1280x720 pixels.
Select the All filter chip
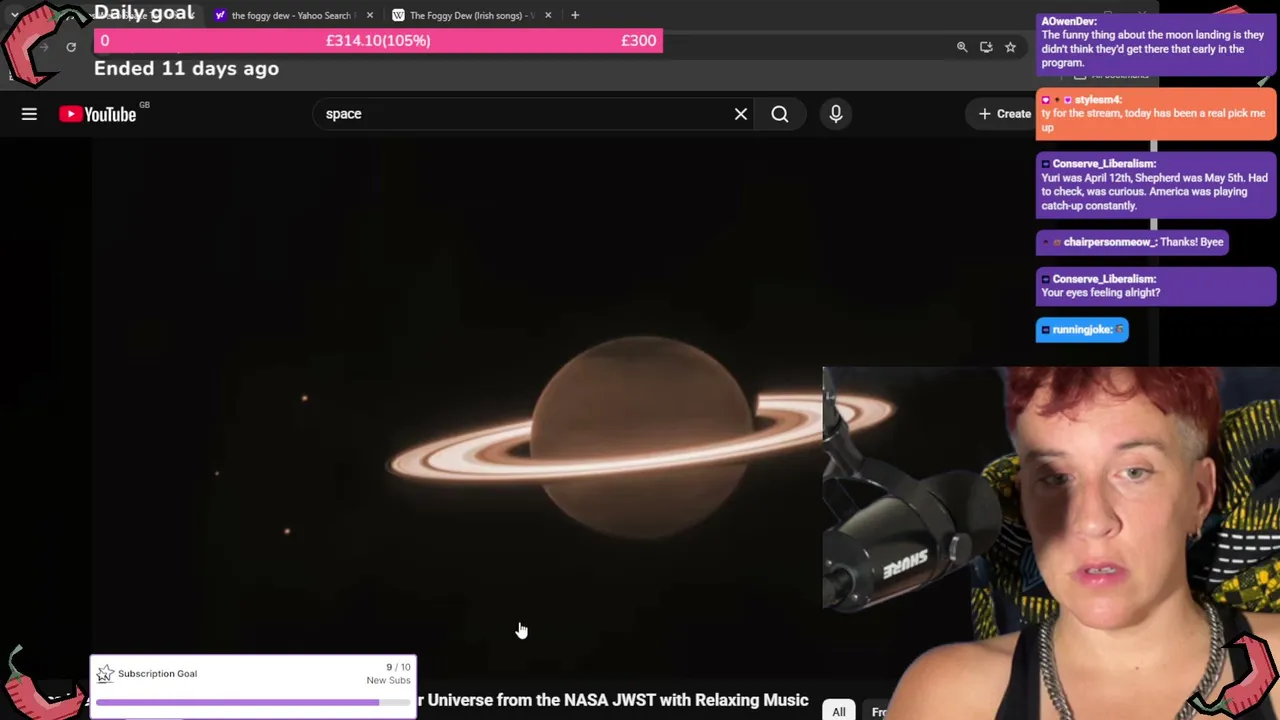(x=839, y=711)
